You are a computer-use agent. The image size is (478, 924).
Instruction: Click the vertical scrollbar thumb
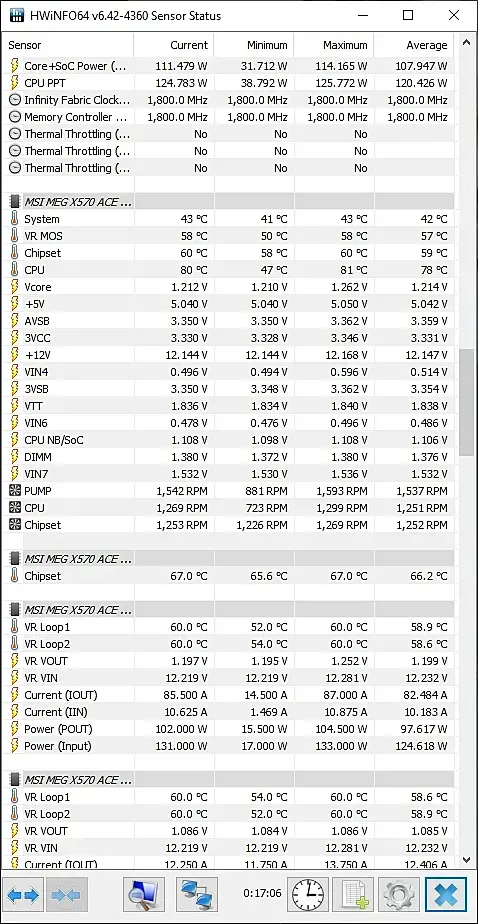[466, 402]
